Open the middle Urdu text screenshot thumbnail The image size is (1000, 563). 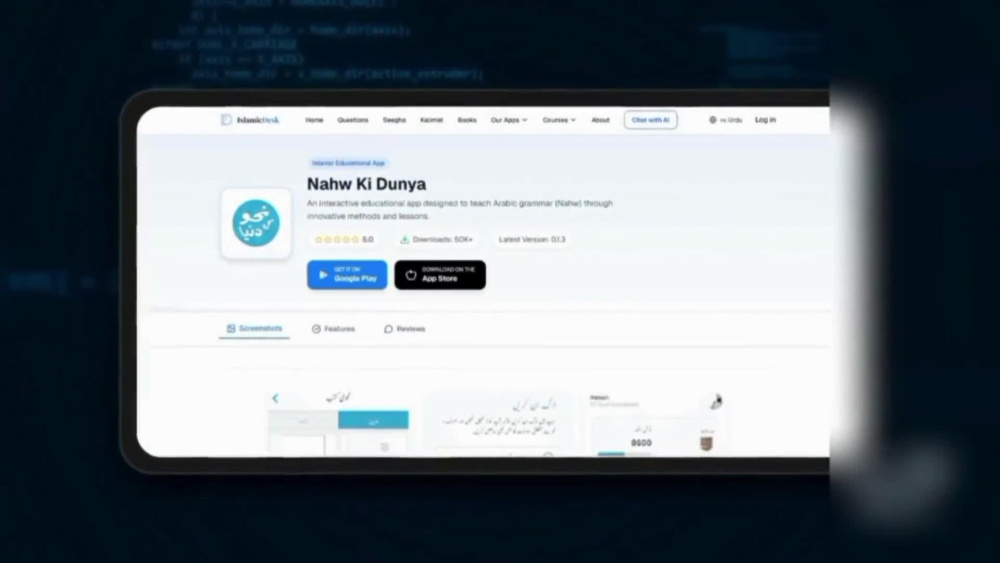[498, 424]
